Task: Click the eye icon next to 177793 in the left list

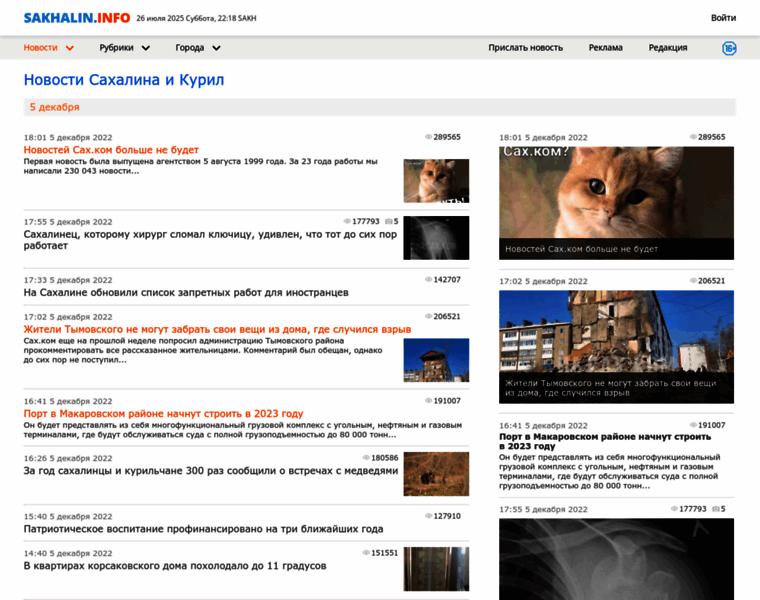Action: (347, 221)
